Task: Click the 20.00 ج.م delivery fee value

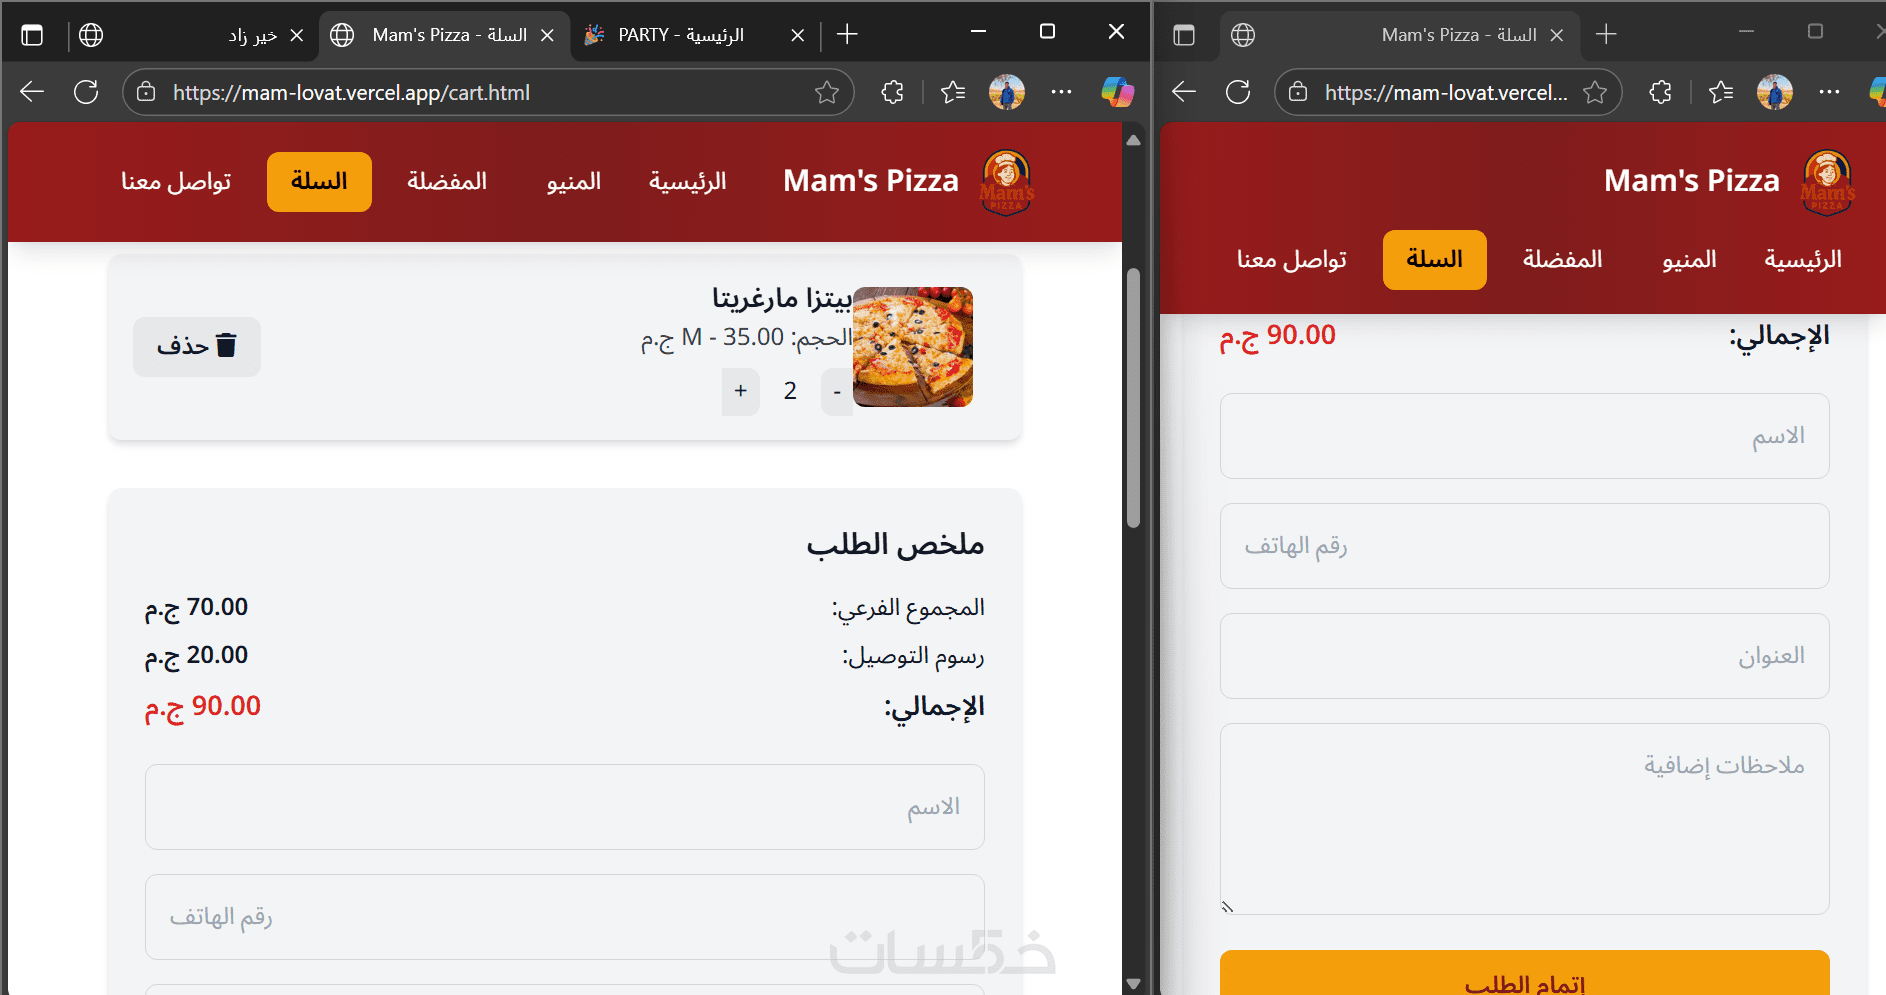Action: 197,656
